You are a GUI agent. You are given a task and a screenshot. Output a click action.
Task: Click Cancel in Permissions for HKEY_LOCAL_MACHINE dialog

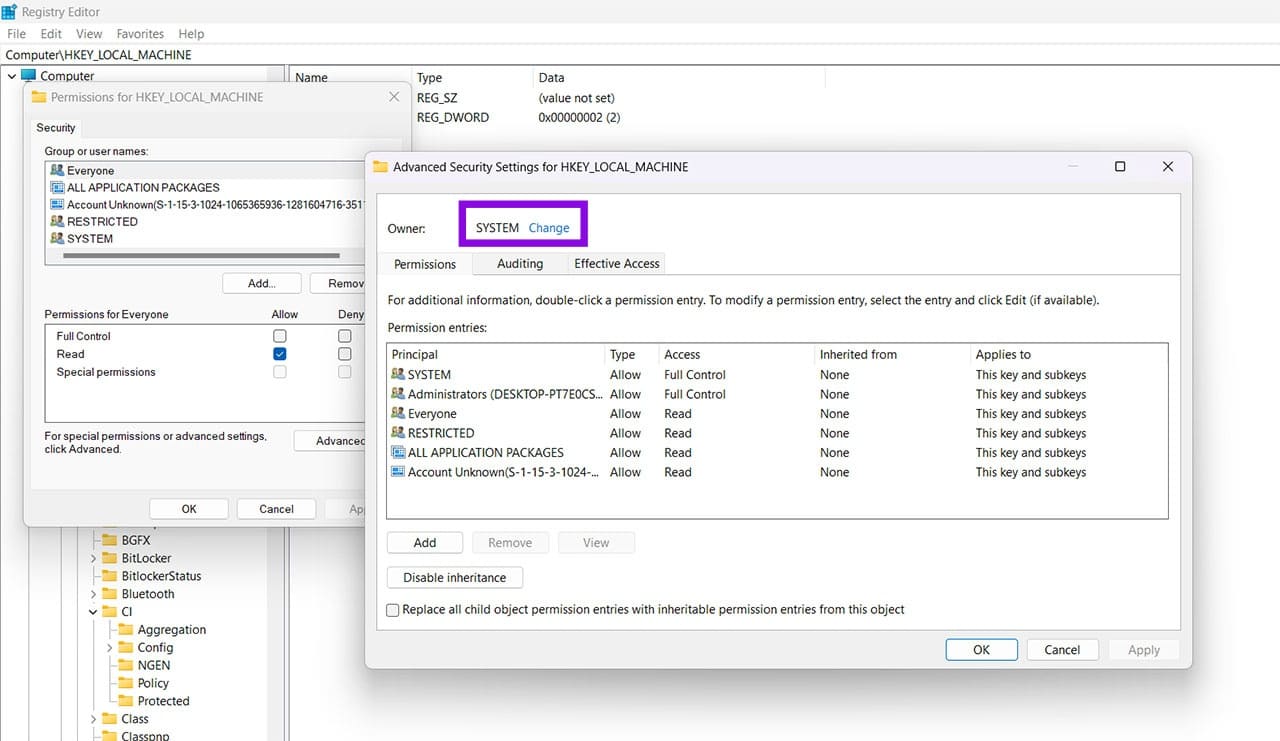pyautogui.click(x=276, y=509)
